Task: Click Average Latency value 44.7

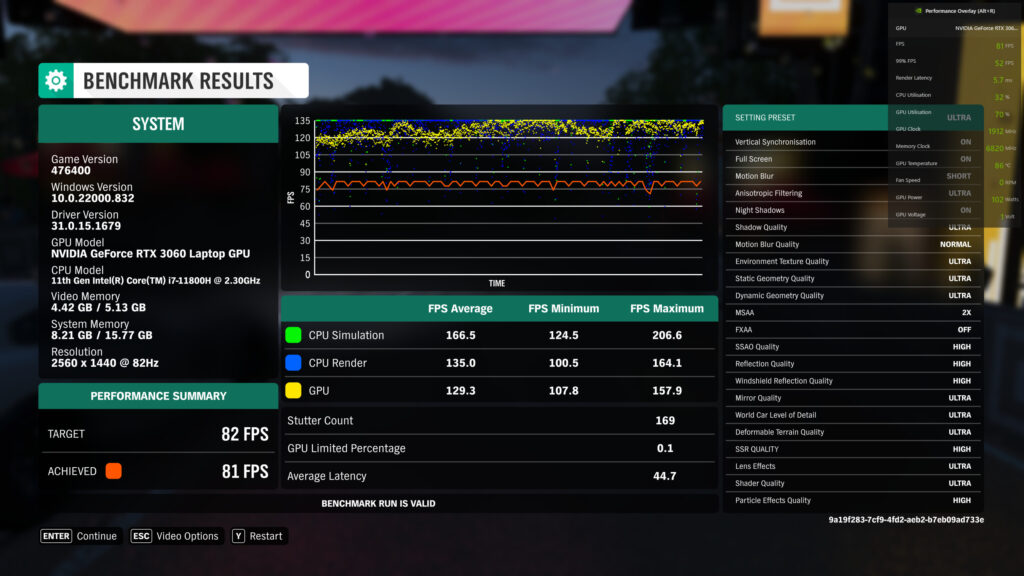Action: [x=665, y=476]
